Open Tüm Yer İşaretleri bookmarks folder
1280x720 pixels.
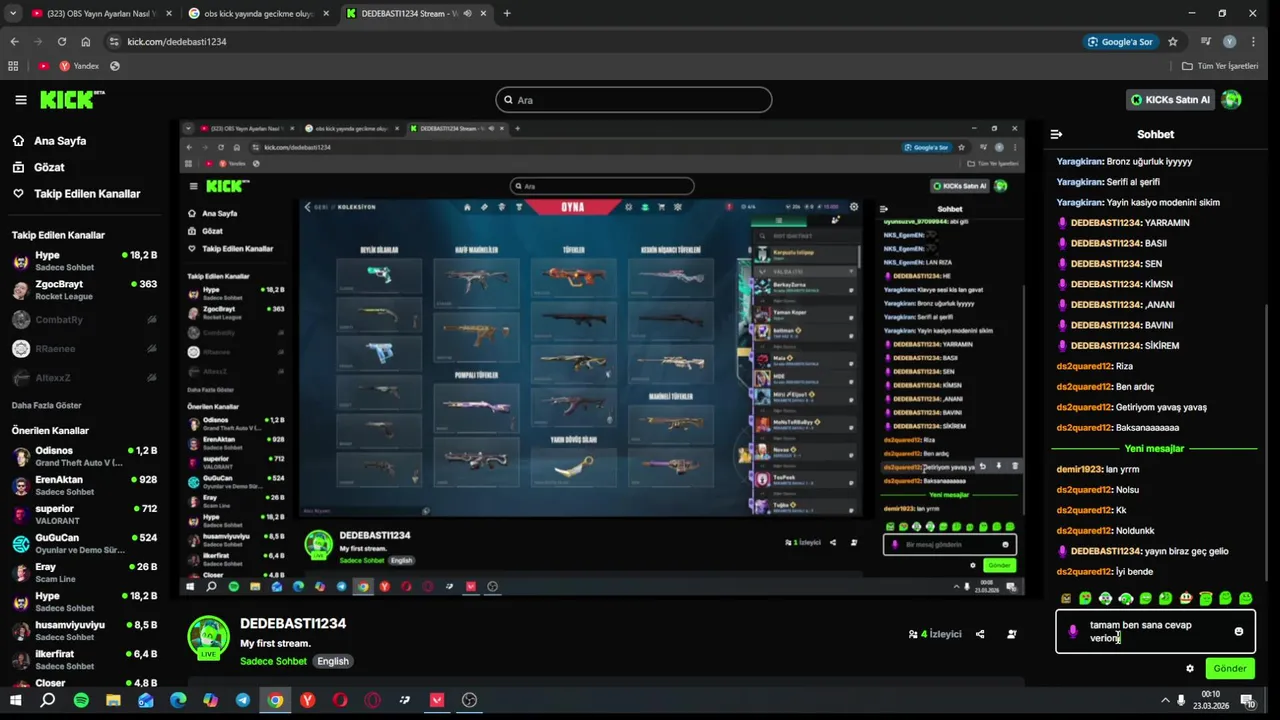(x=1220, y=66)
